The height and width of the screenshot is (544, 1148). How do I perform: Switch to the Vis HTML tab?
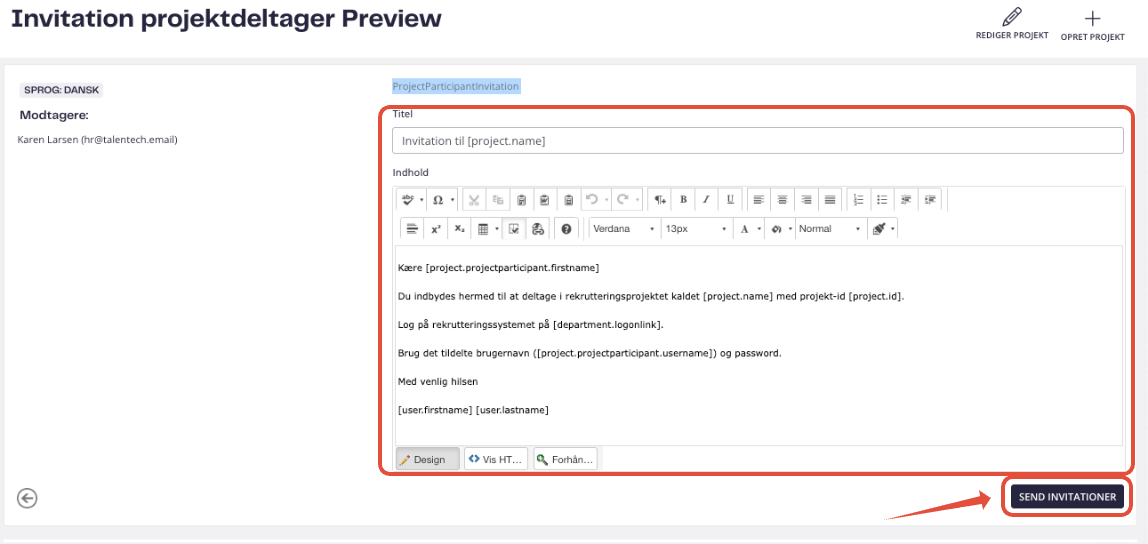[x=496, y=460]
